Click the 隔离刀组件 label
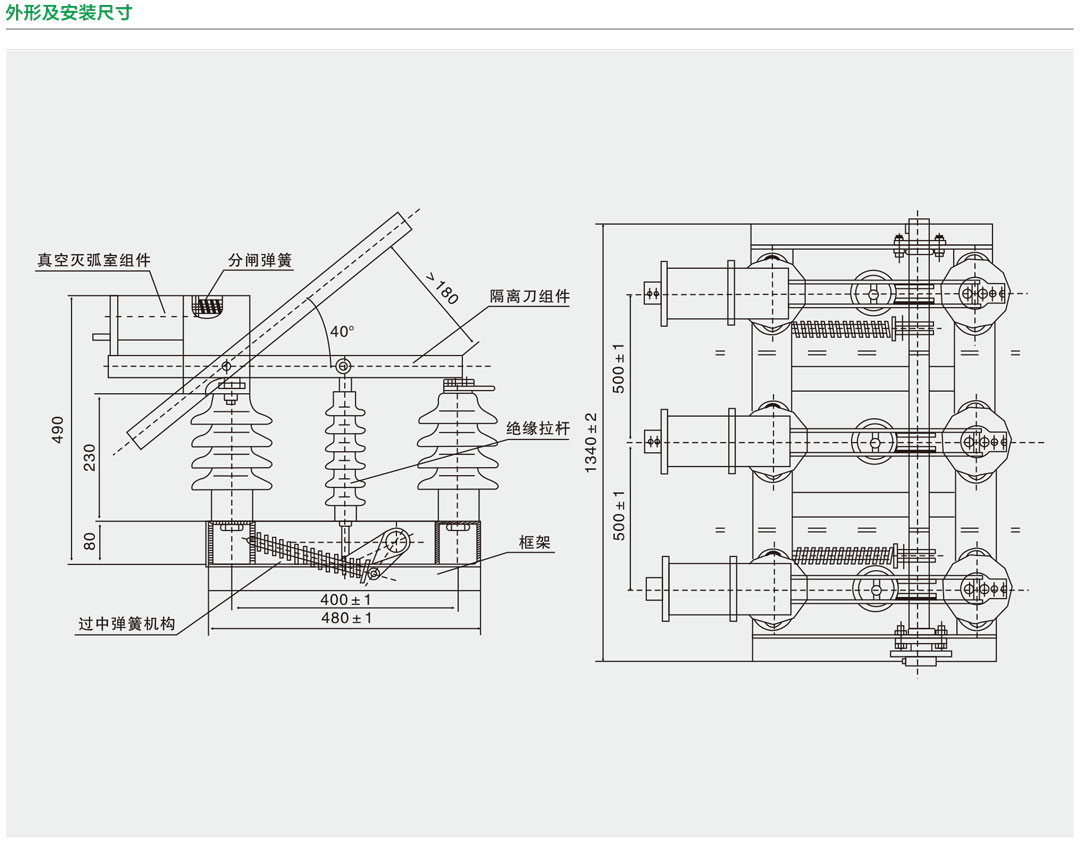This screenshot has height=845, width=1080. 529,296
